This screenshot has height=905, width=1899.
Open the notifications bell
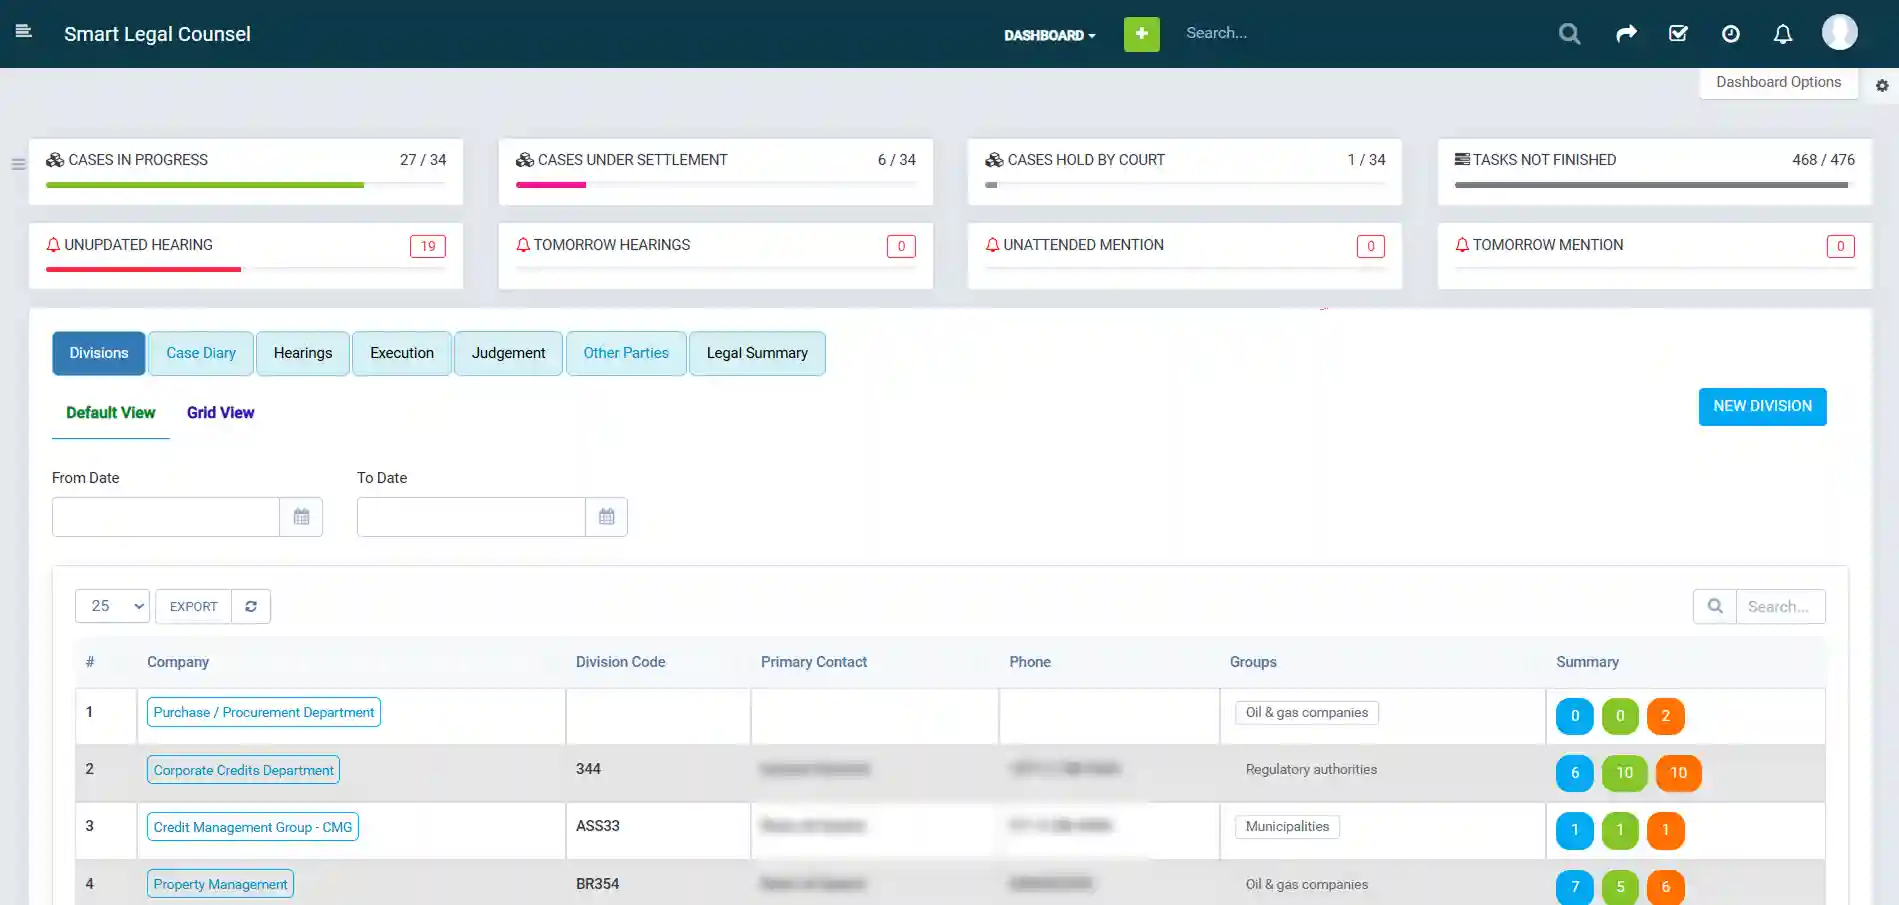tap(1783, 33)
